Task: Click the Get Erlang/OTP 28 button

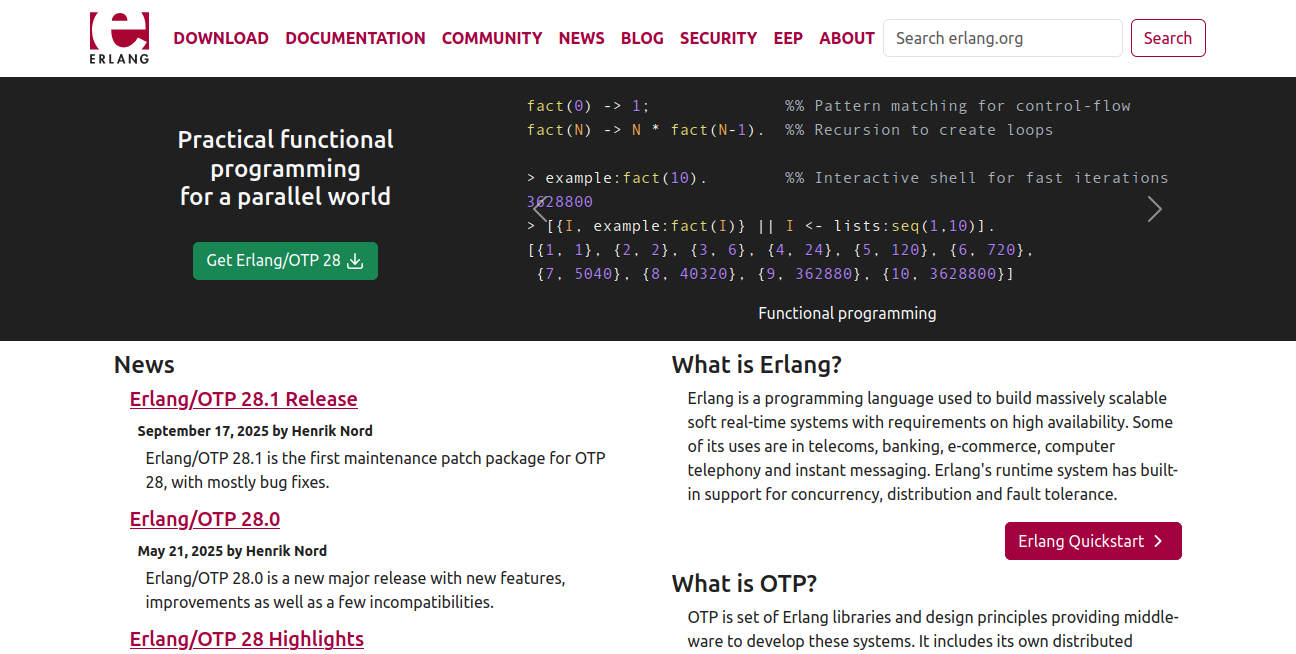Action: 285,260
